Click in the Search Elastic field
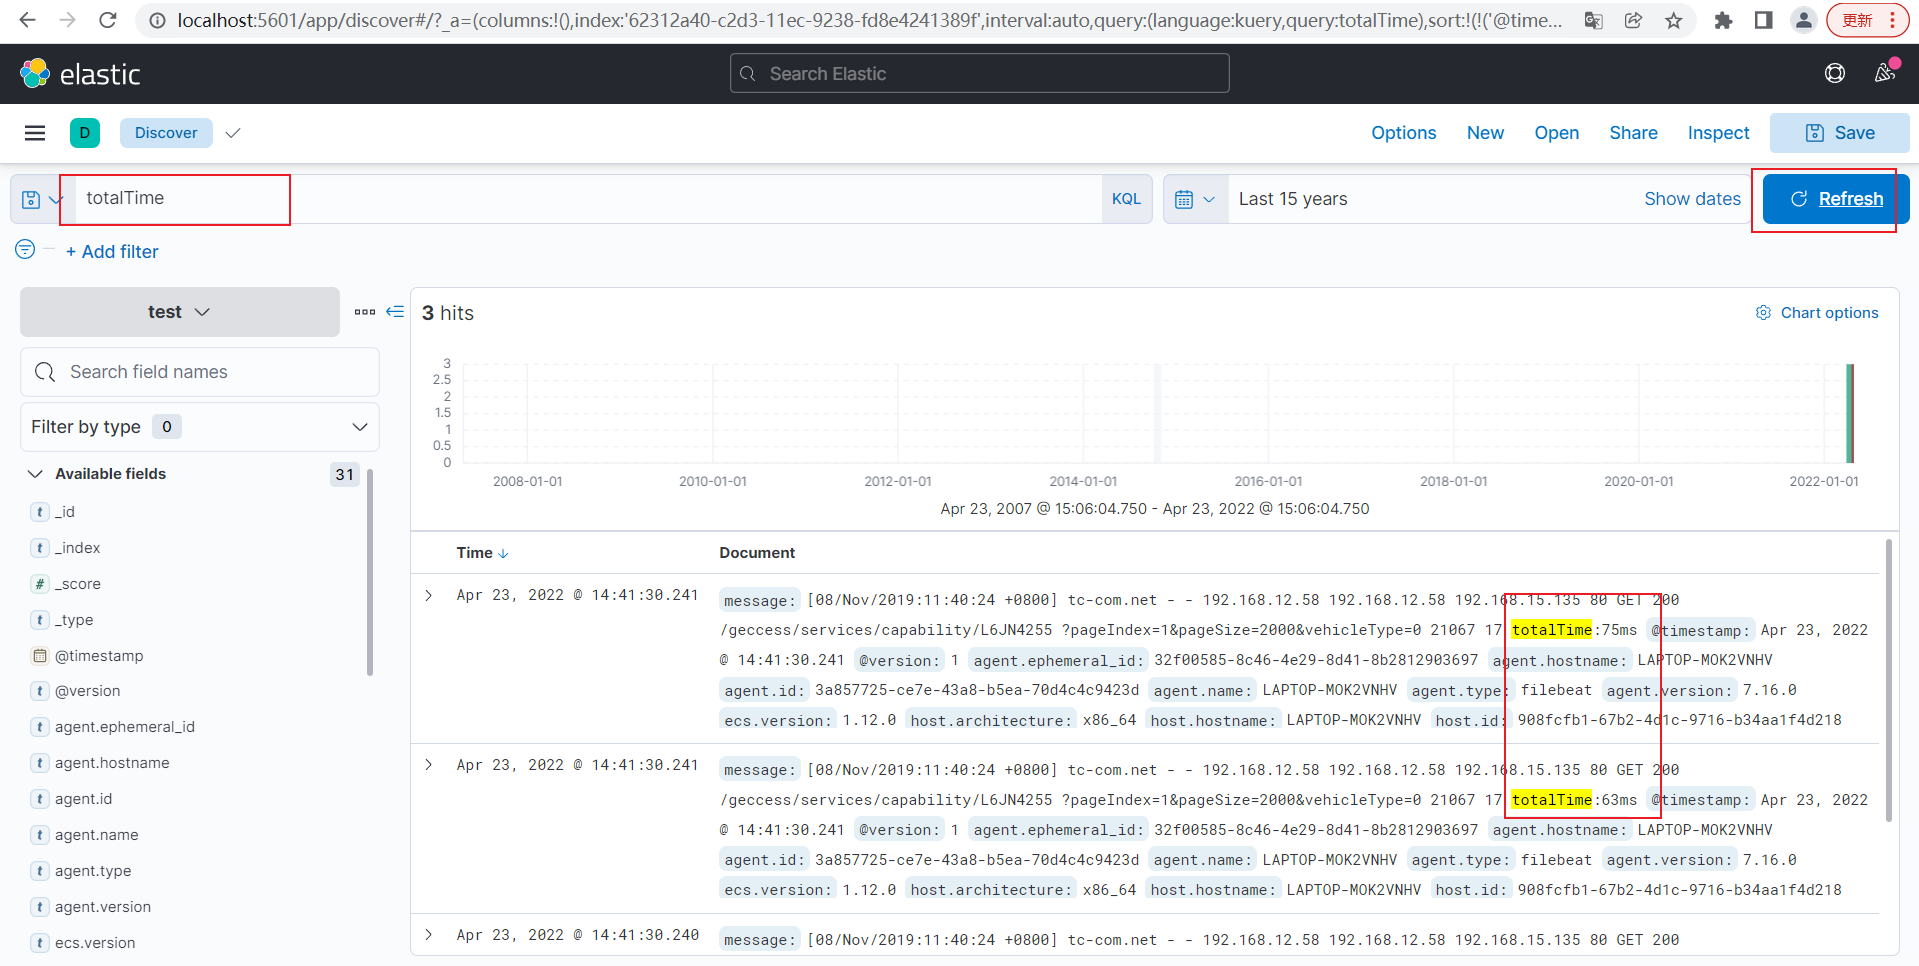 980,73
